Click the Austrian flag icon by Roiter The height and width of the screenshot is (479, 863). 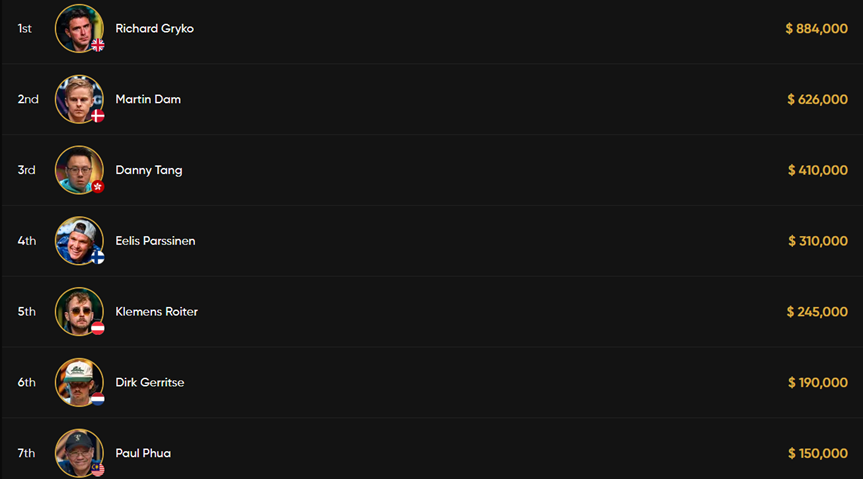click(x=98, y=328)
